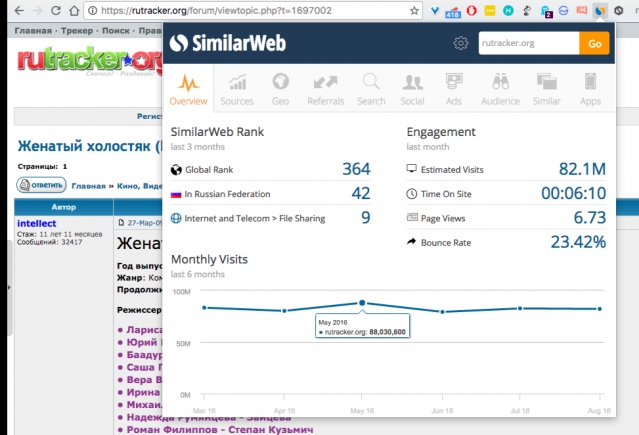Click the Russian Federation rank 42
This screenshot has height=435, width=639.
coord(361,193)
